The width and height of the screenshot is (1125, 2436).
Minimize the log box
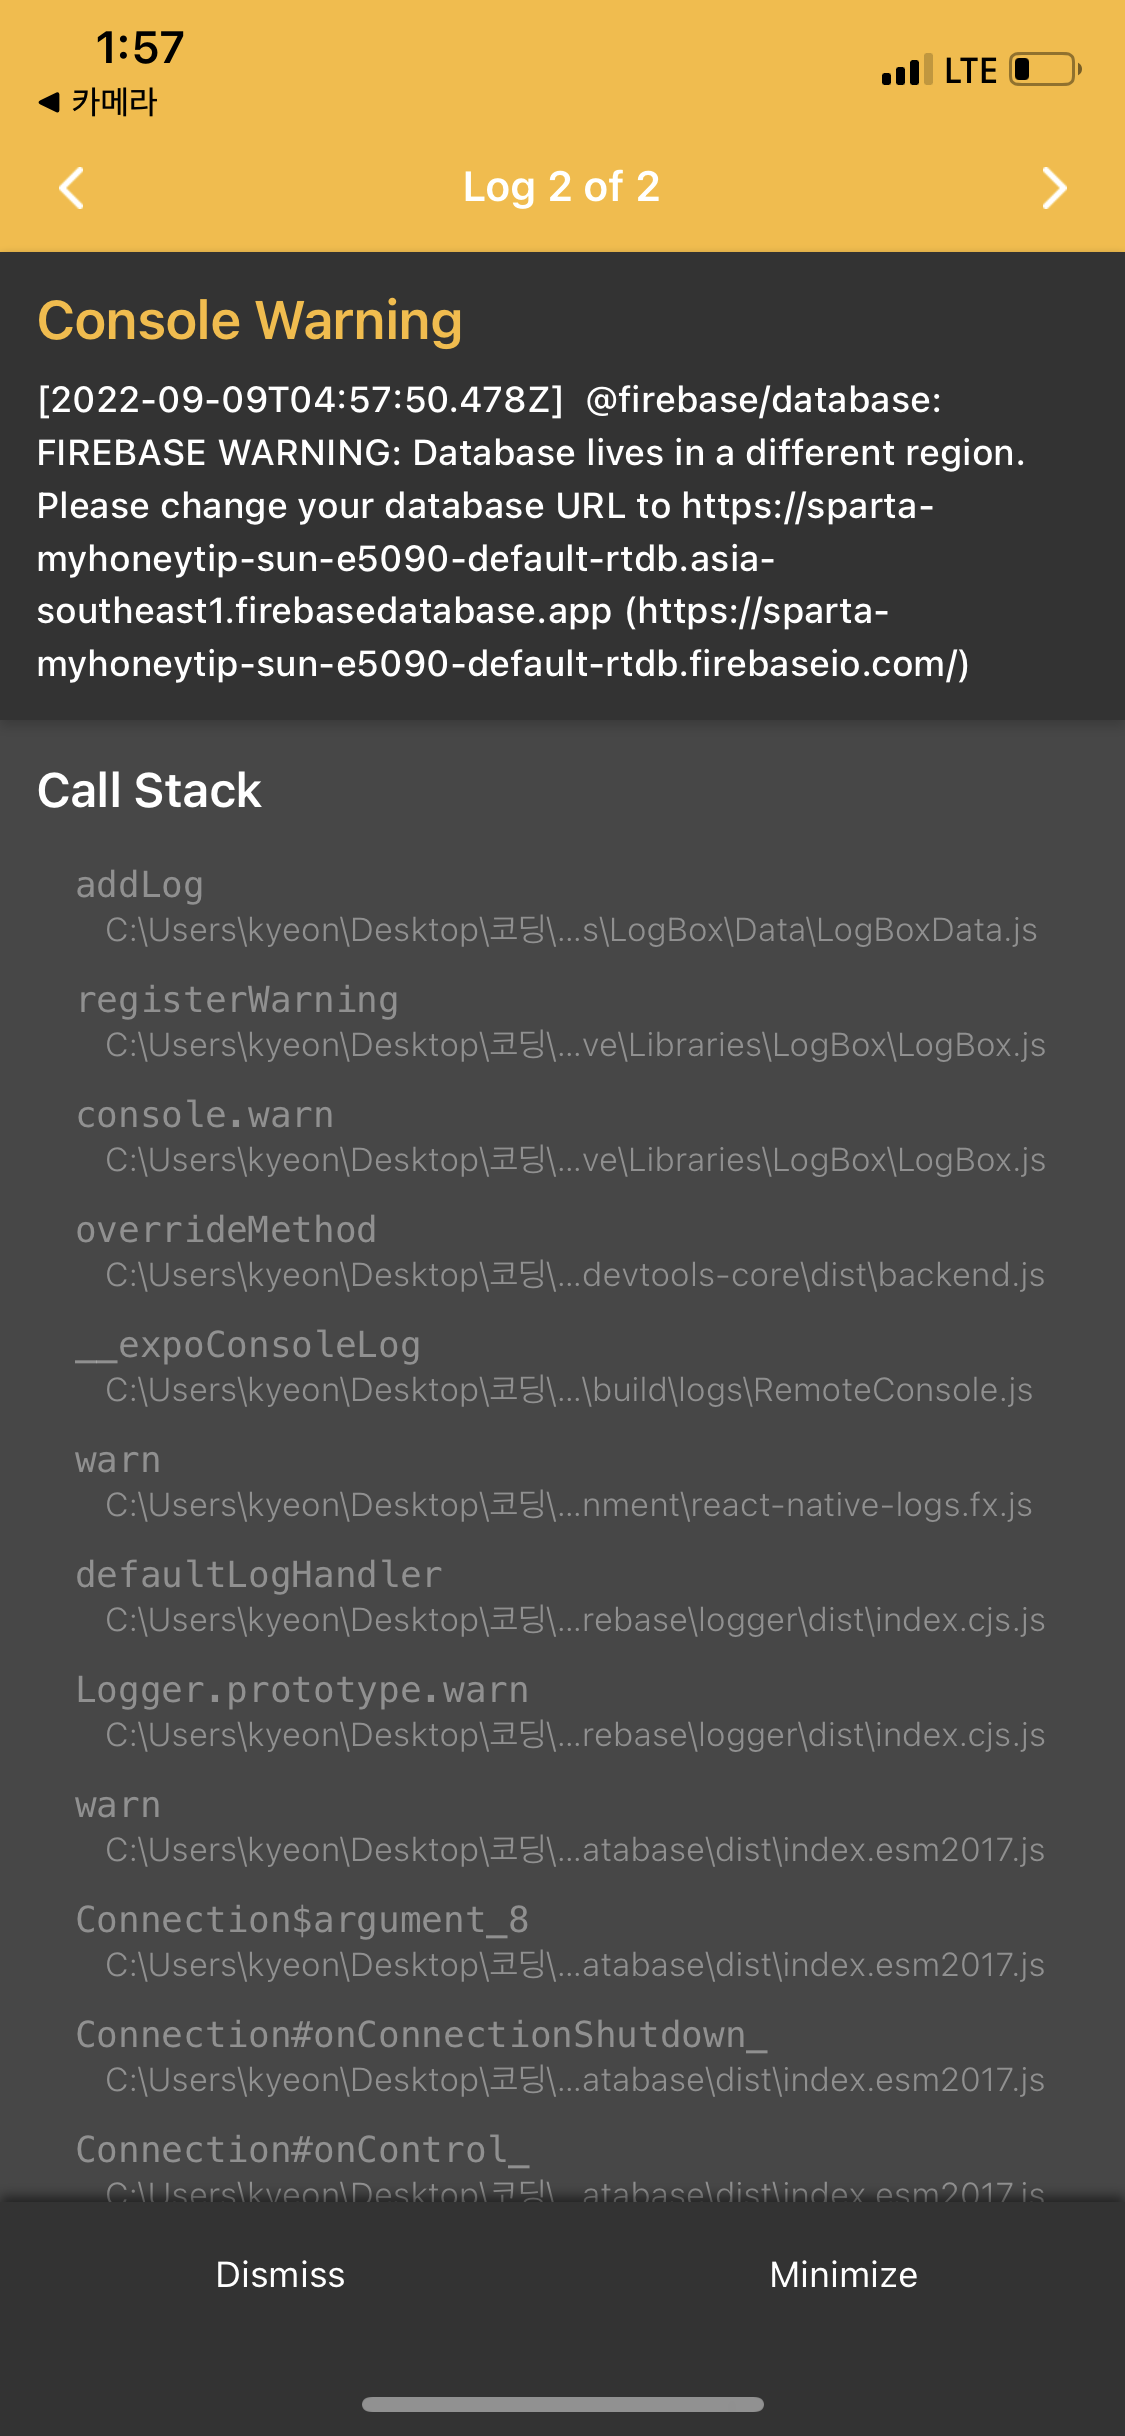(843, 2275)
